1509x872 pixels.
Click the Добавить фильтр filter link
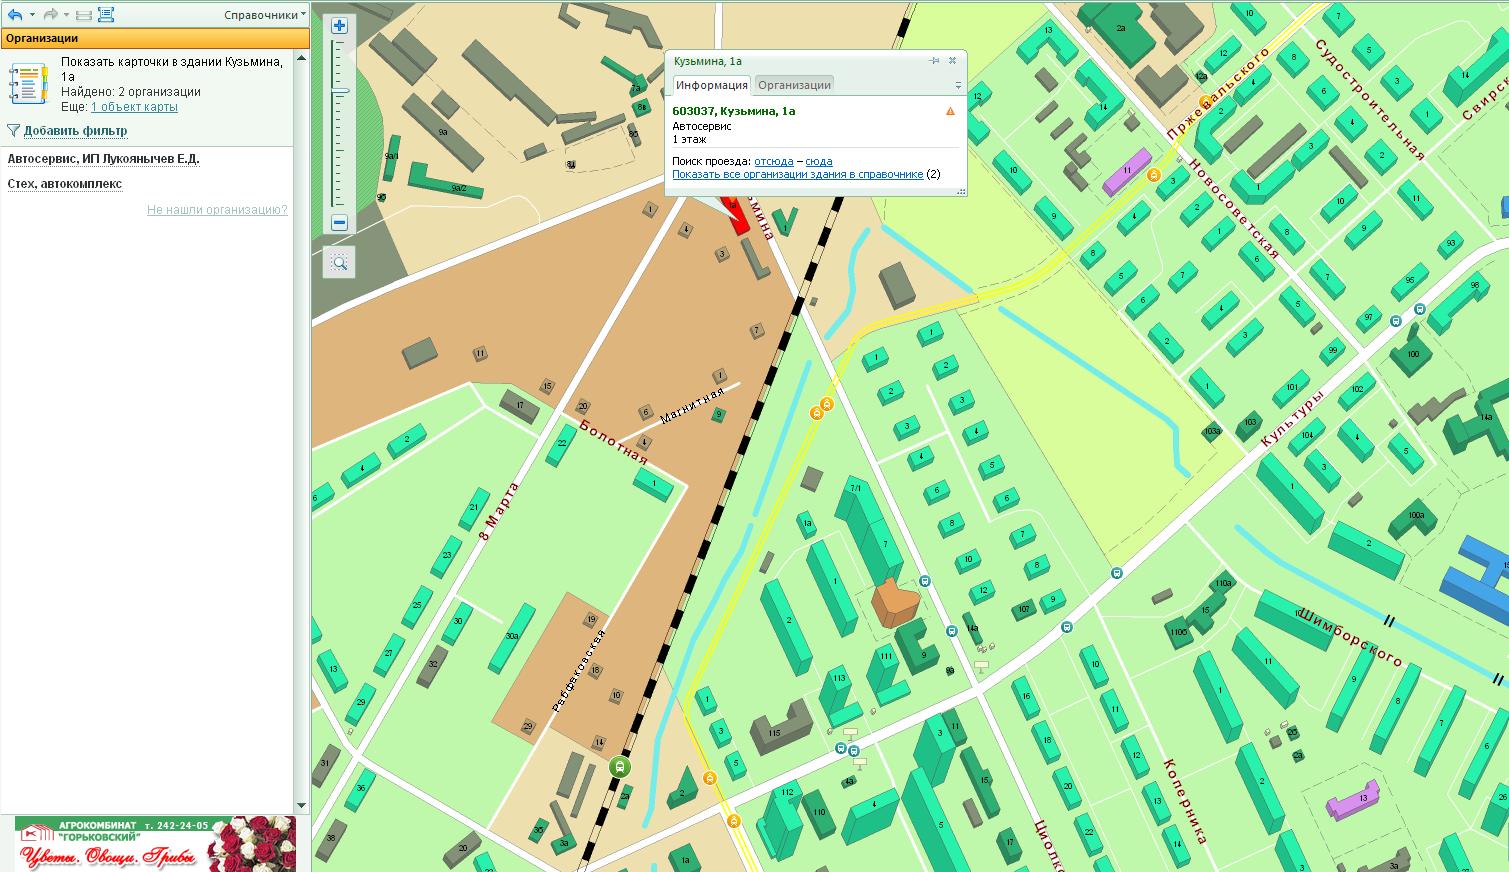(x=75, y=131)
